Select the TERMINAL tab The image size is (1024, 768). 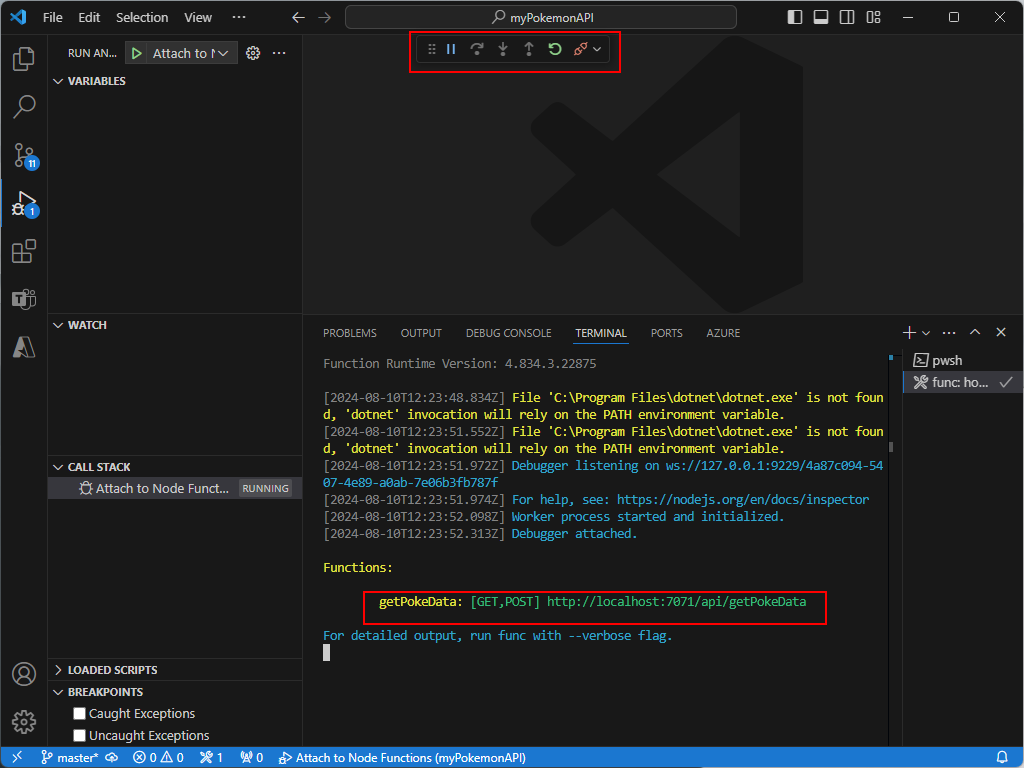click(601, 333)
